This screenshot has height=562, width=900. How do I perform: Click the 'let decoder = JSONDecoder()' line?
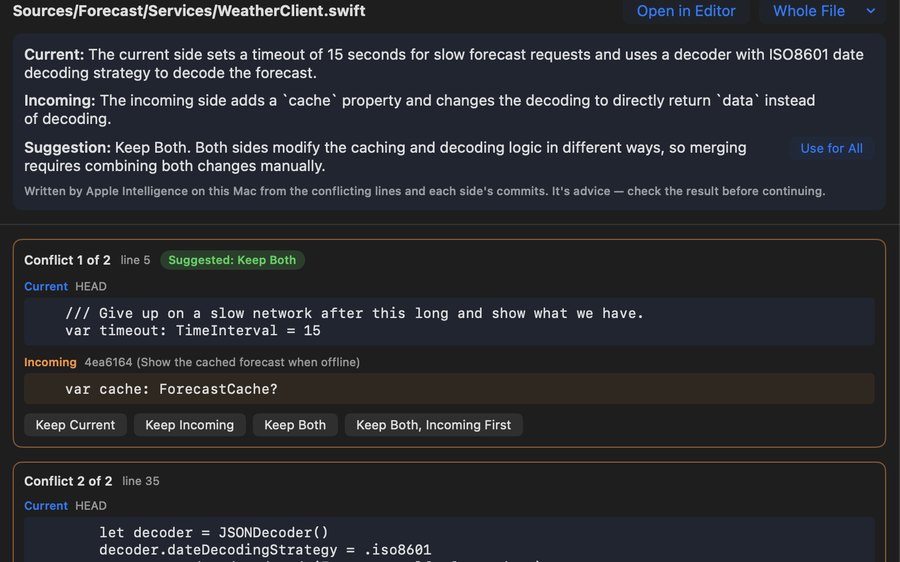coord(214,533)
